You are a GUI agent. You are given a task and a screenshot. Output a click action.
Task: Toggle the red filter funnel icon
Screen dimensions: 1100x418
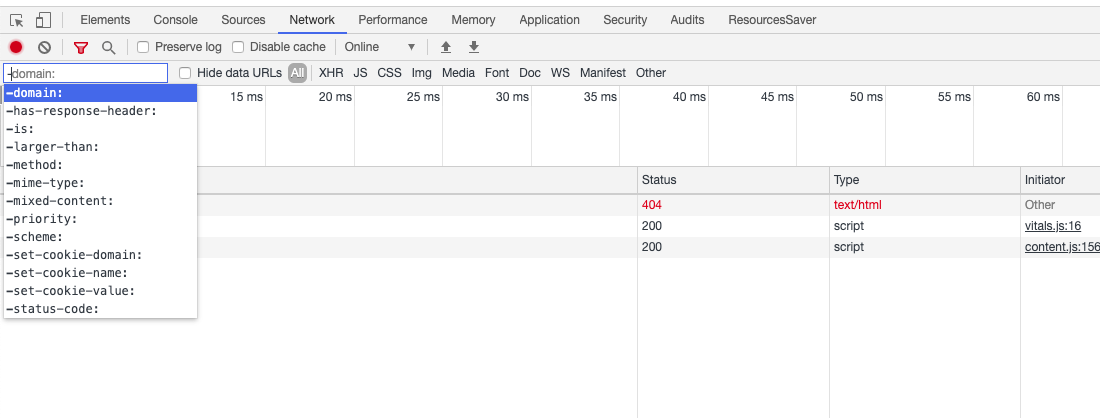(x=81, y=47)
